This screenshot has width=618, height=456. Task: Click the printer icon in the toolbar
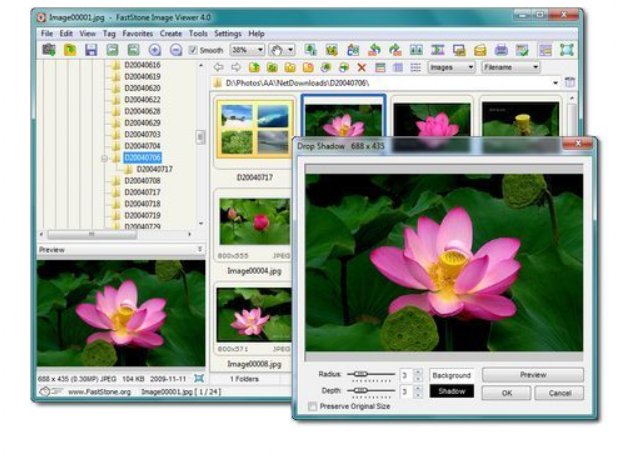coord(501,50)
